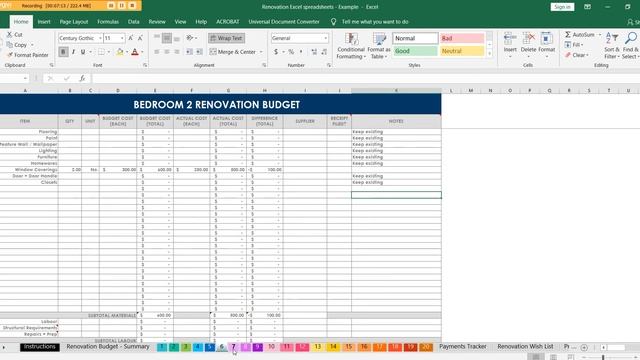
Task: Select Middle Align icon
Action: tap(167, 38)
